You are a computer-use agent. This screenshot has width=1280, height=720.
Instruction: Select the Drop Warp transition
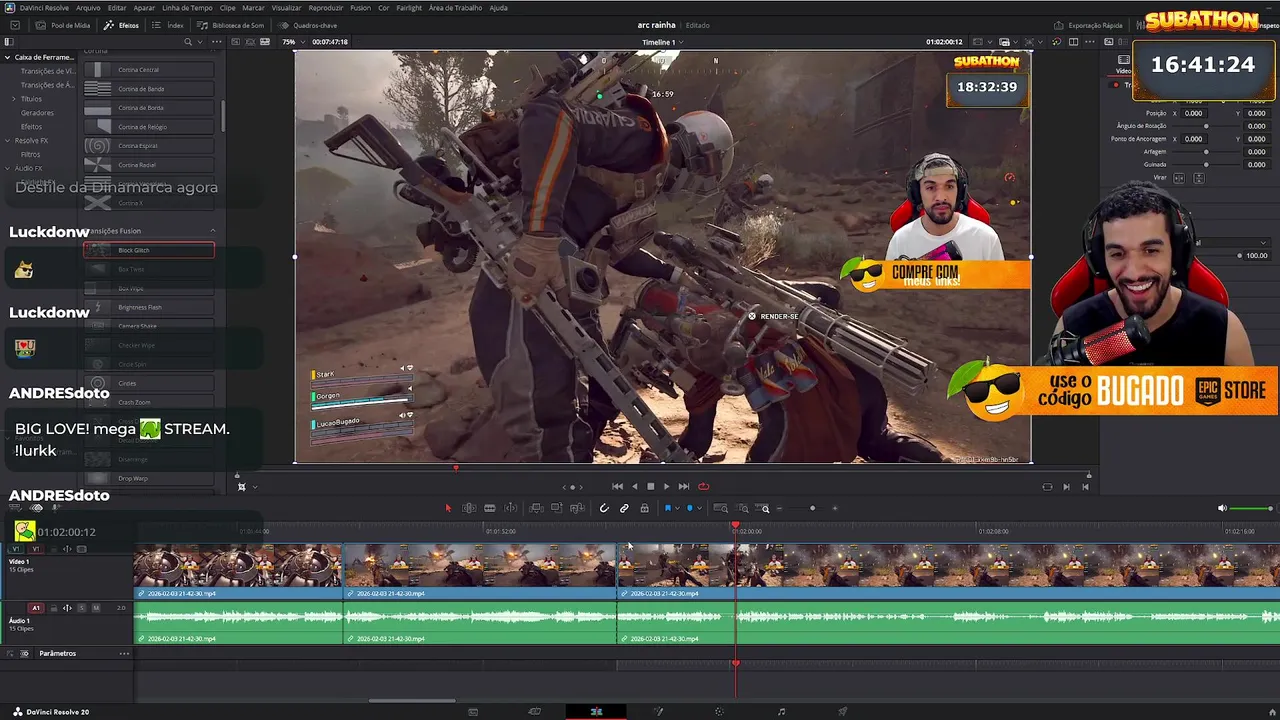coord(149,478)
